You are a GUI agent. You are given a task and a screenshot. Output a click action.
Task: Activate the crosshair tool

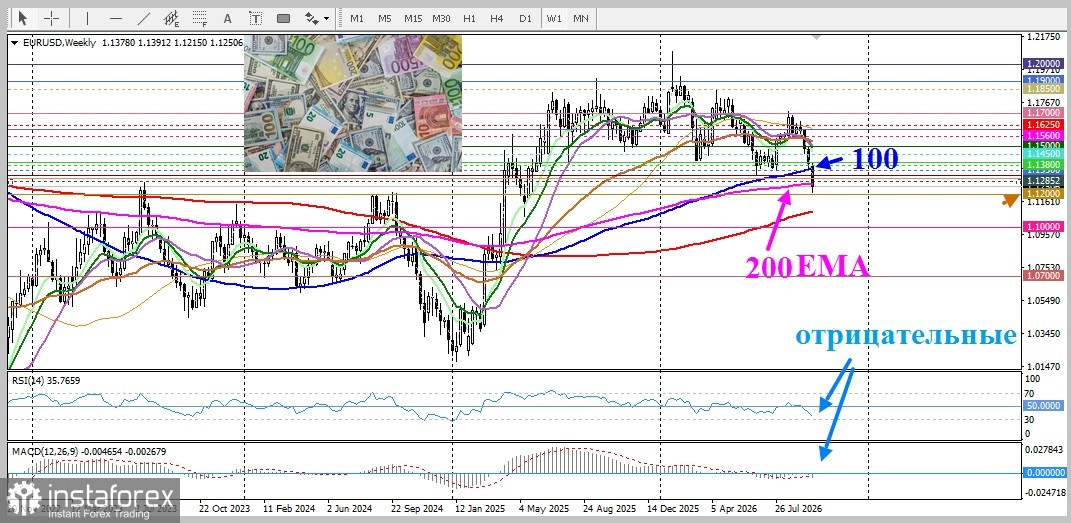[x=52, y=18]
